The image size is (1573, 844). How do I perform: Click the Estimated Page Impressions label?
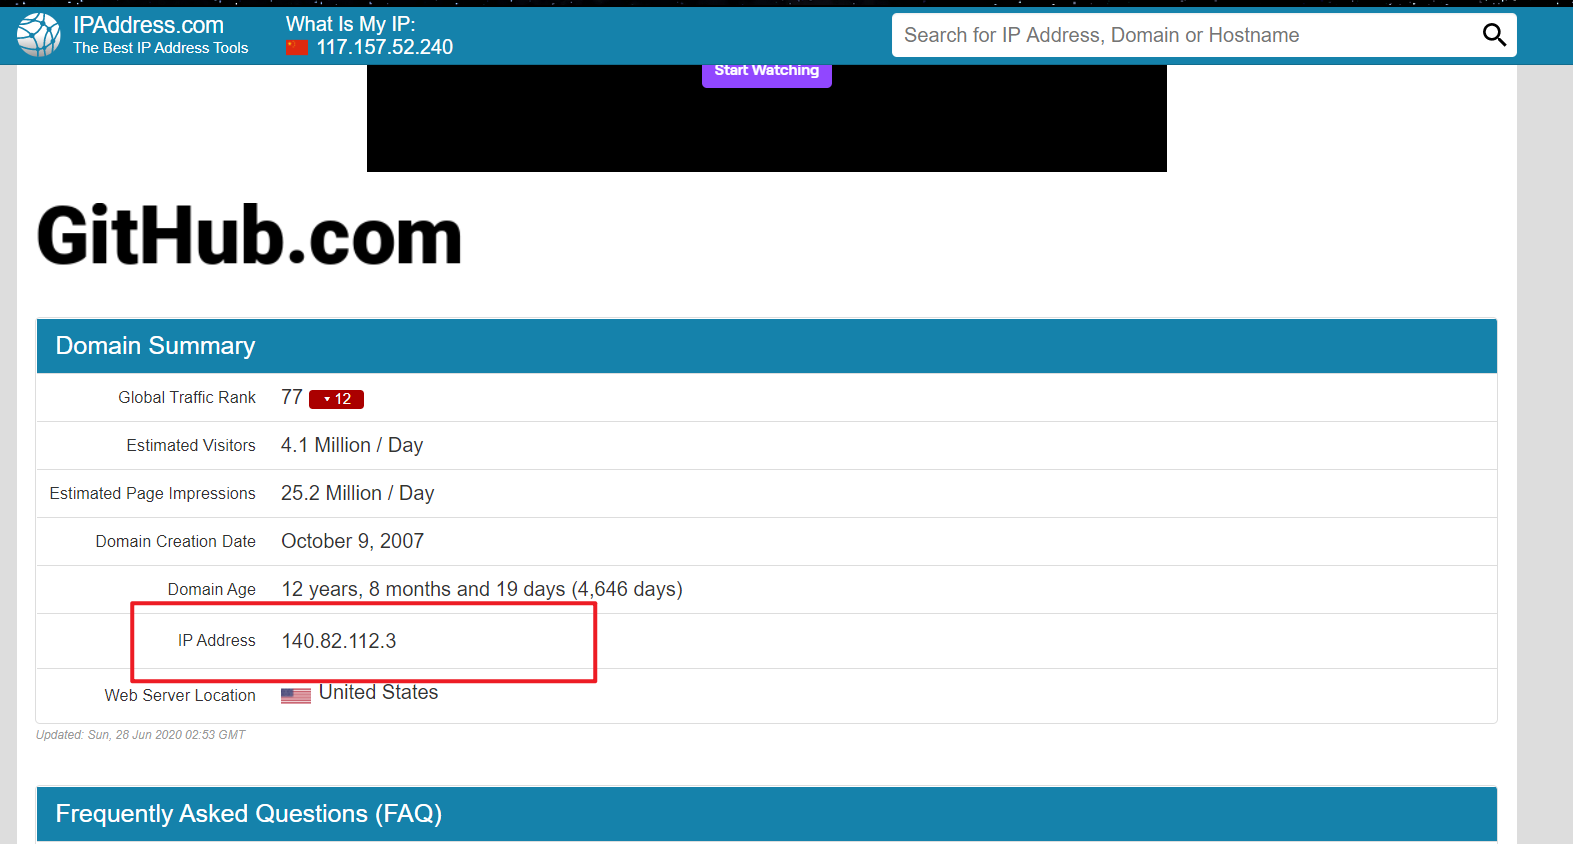coord(153,493)
